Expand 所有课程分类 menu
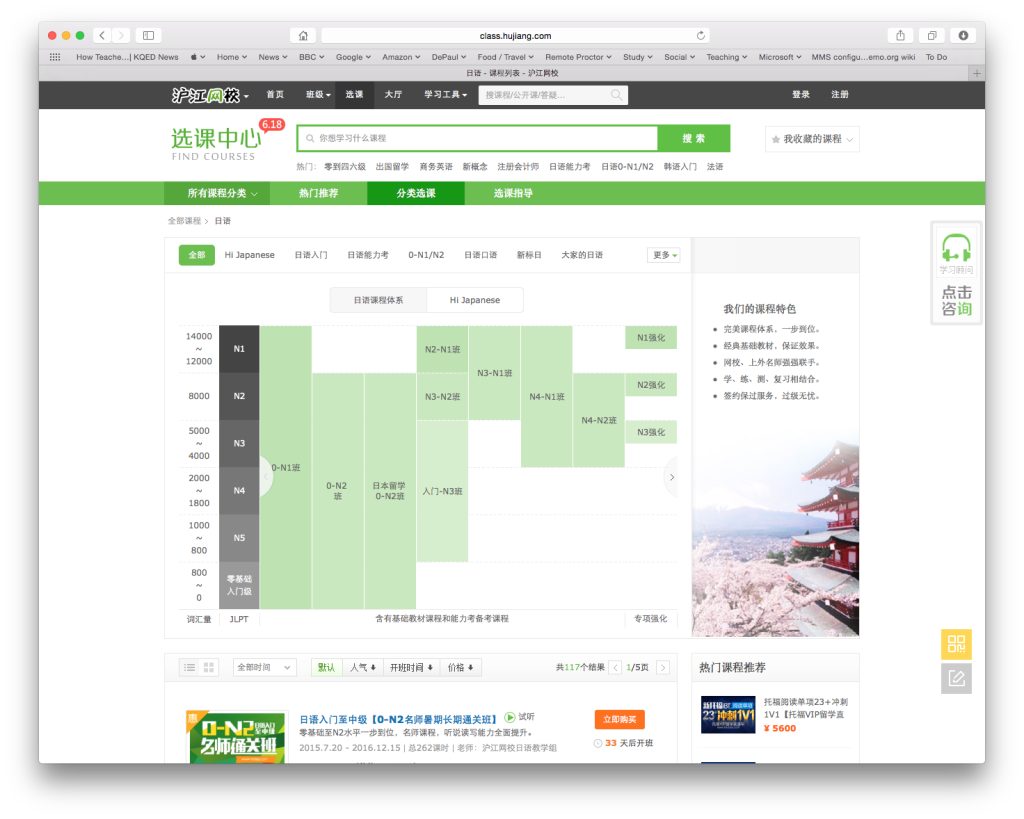The width and height of the screenshot is (1024, 819). coord(222,193)
